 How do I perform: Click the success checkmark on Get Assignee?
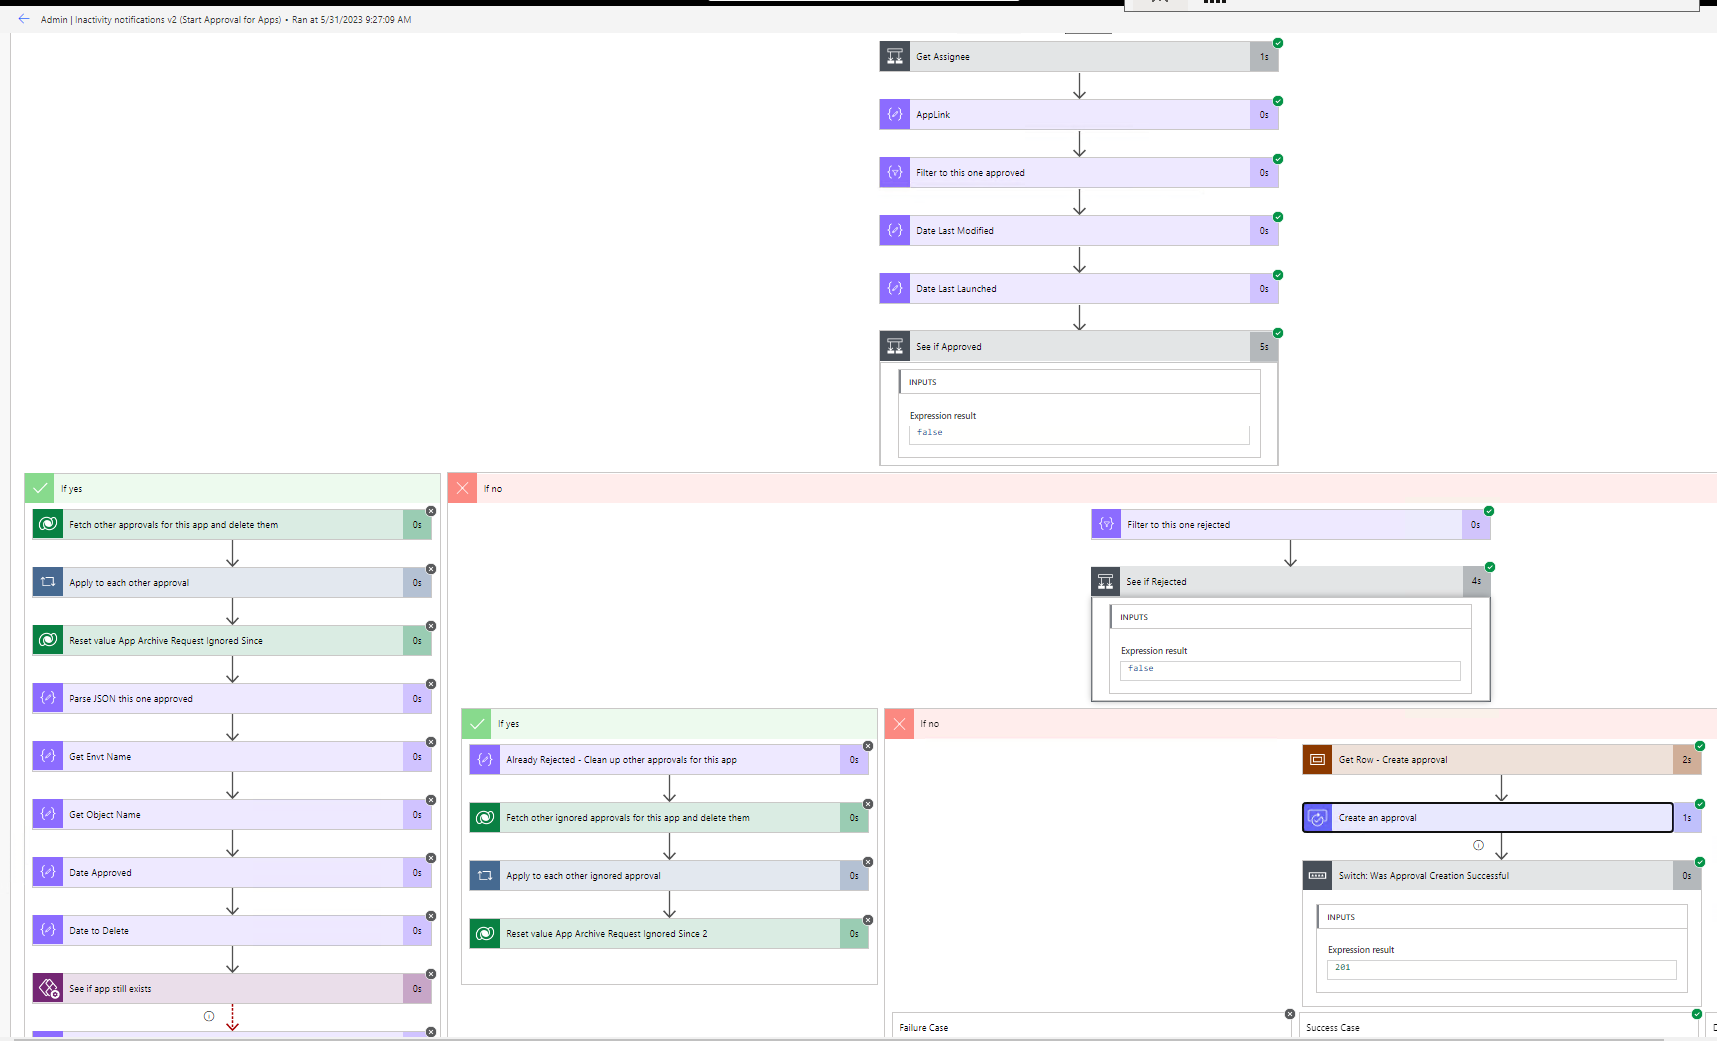(x=1277, y=43)
